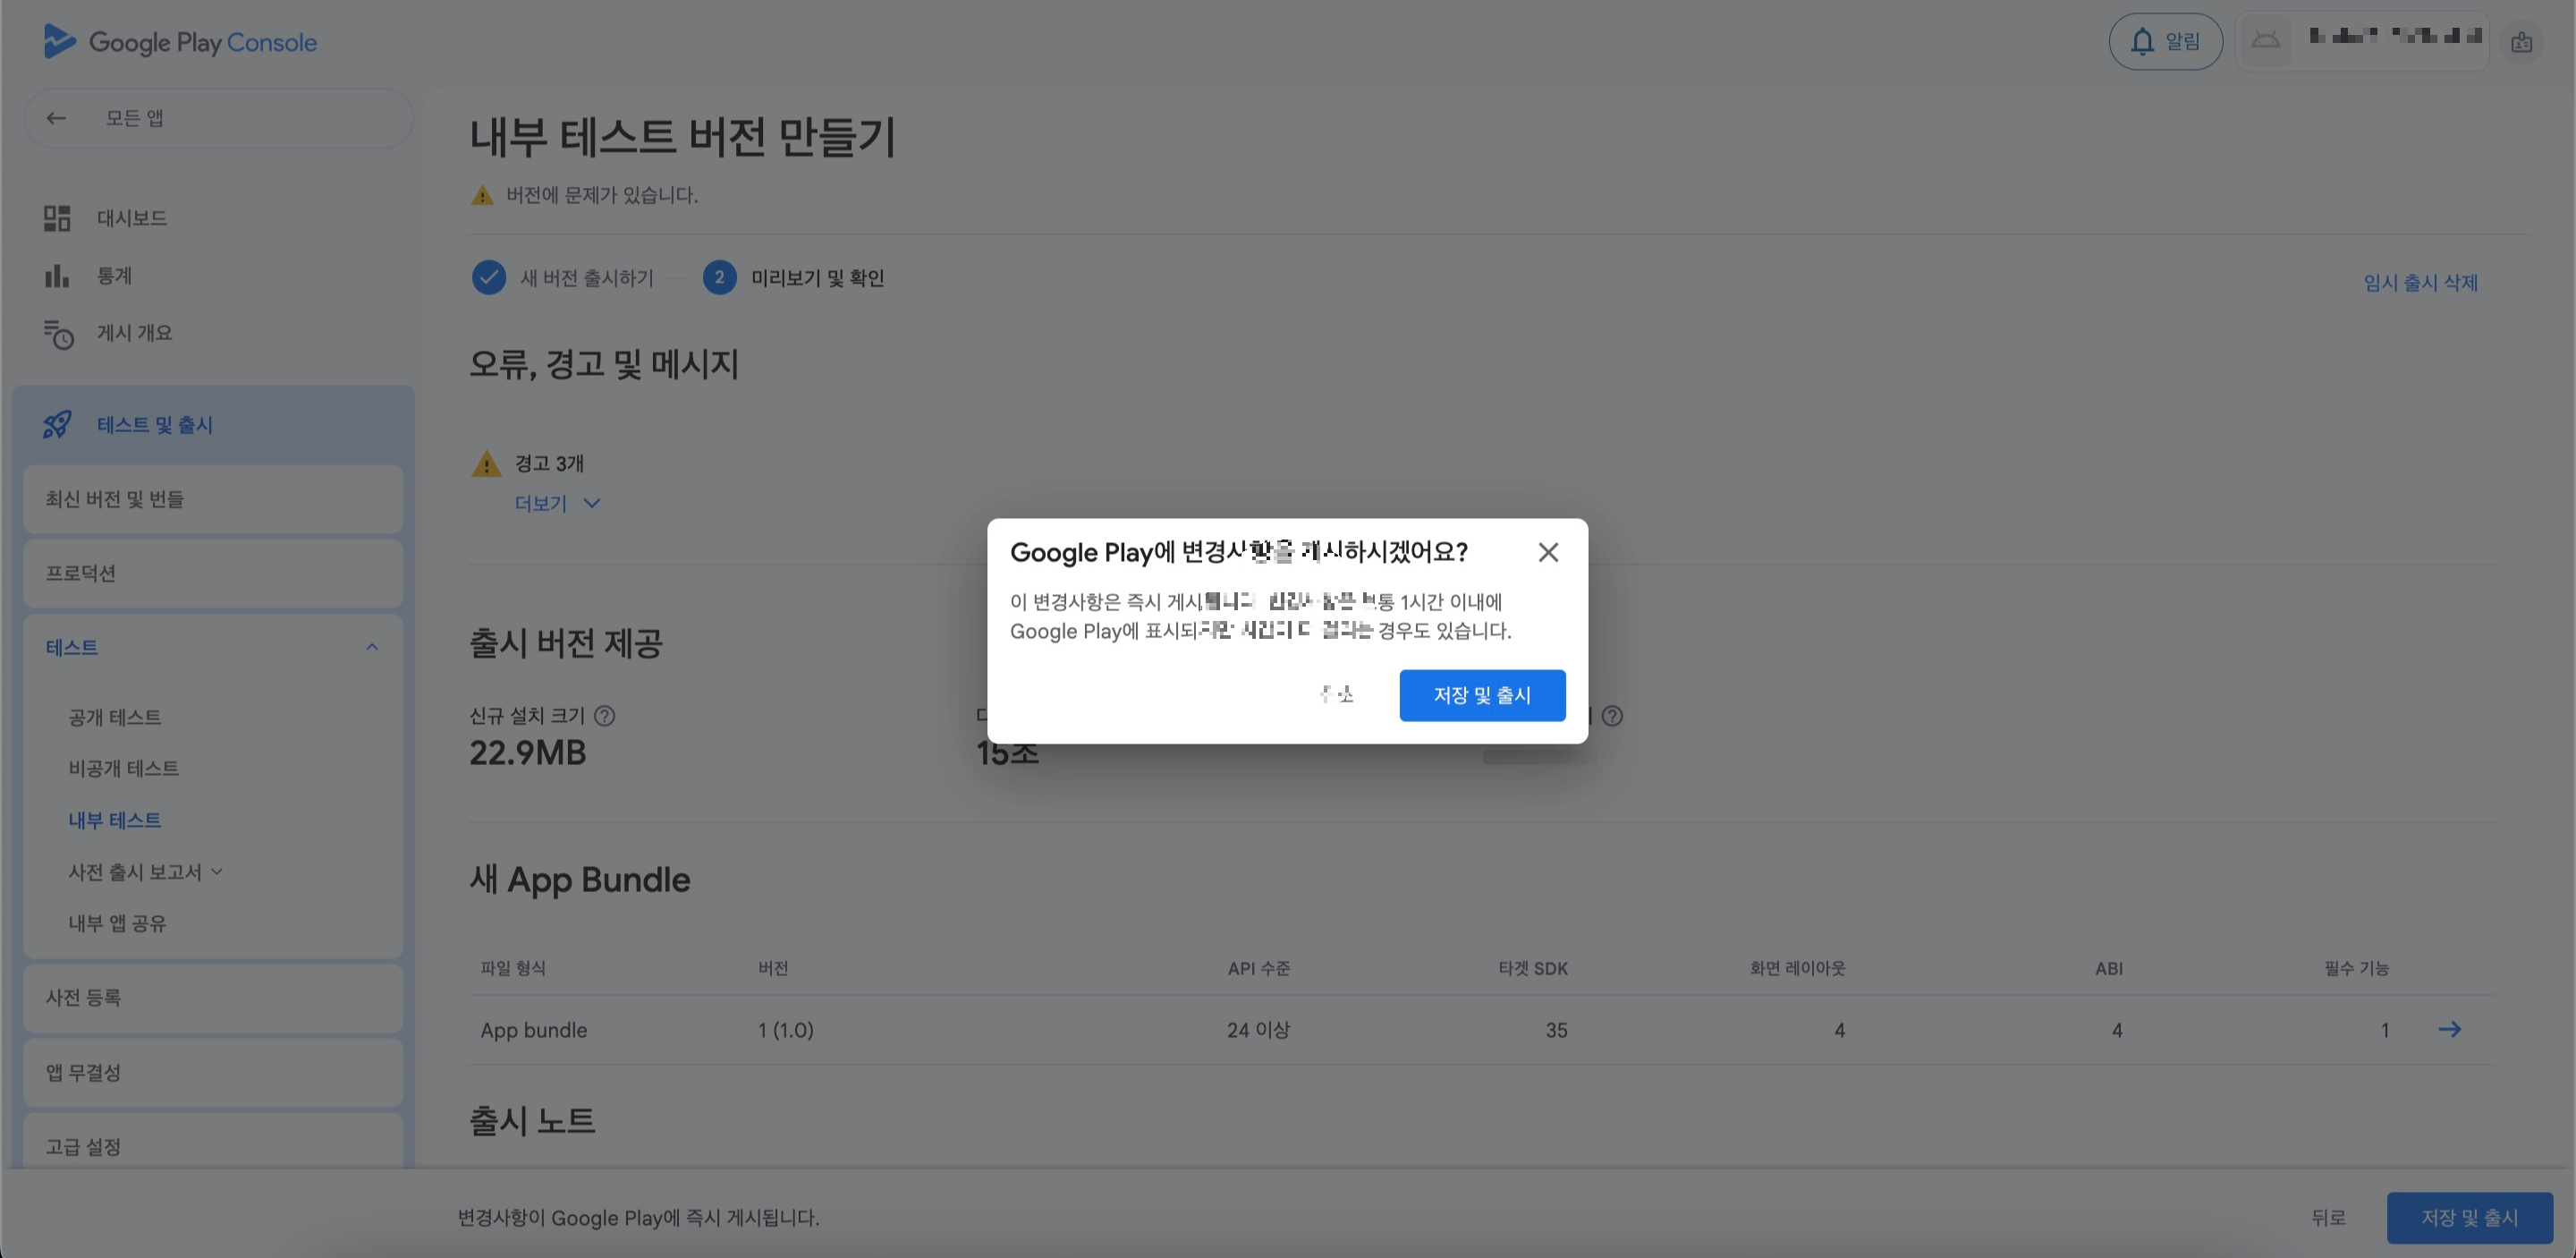Click the help icon beside 신규 설치 크기

click(604, 716)
